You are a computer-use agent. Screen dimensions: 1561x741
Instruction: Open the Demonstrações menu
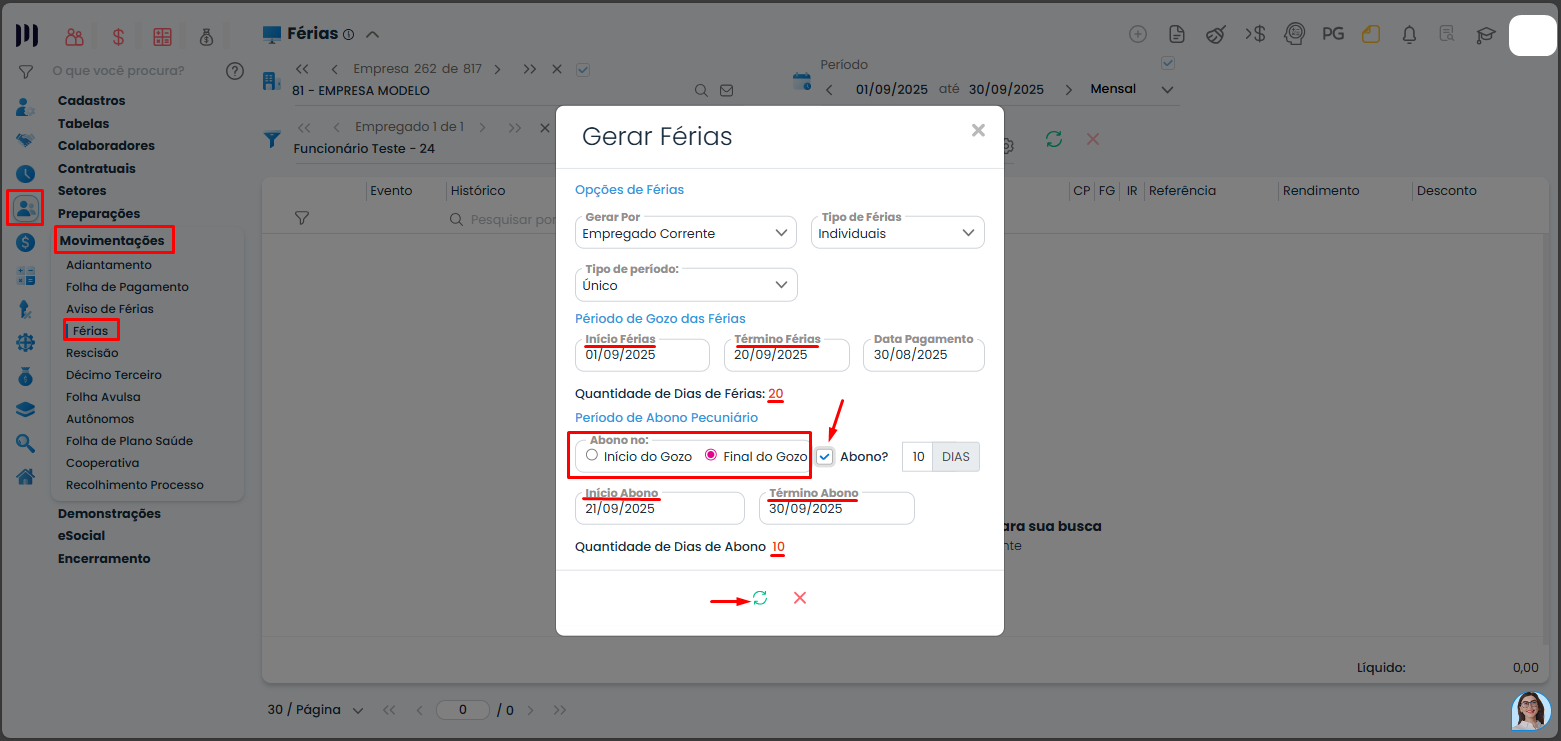pyautogui.click(x=109, y=513)
